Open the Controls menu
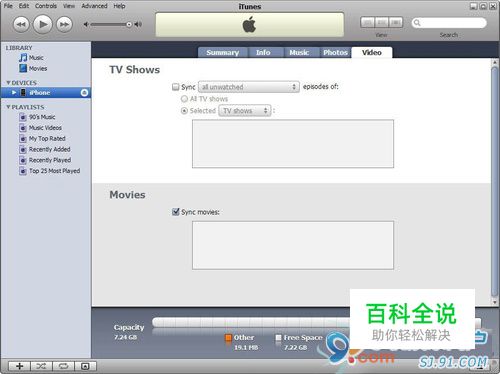Image resolution: width=500 pixels, height=374 pixels. click(x=46, y=6)
